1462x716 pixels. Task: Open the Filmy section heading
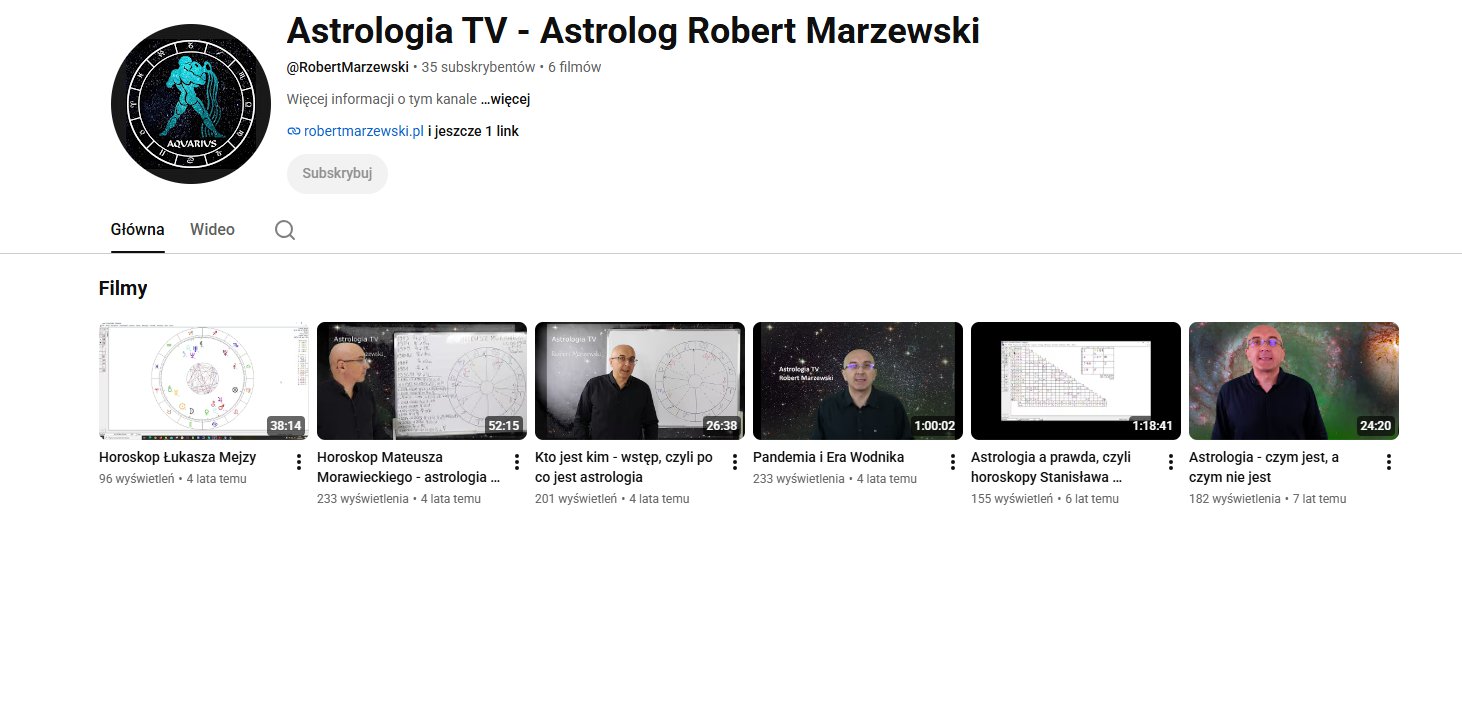pyautogui.click(x=123, y=289)
